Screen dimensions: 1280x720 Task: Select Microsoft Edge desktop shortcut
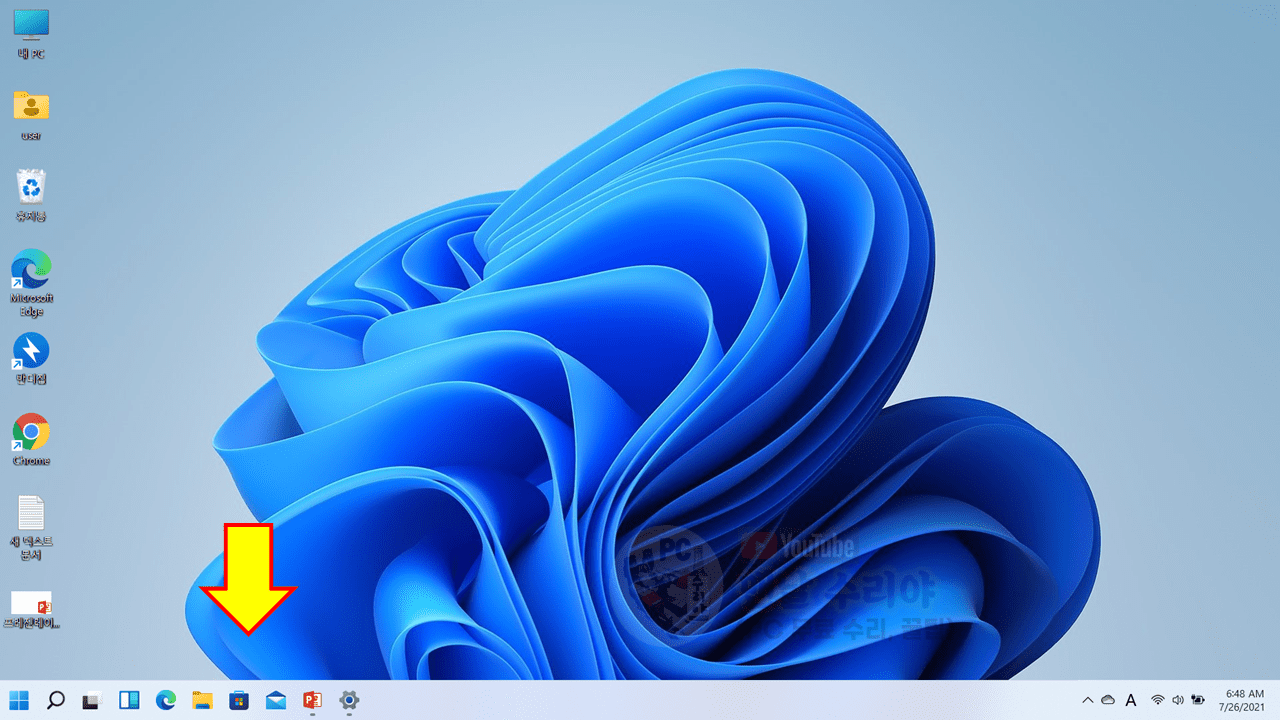pyautogui.click(x=31, y=284)
